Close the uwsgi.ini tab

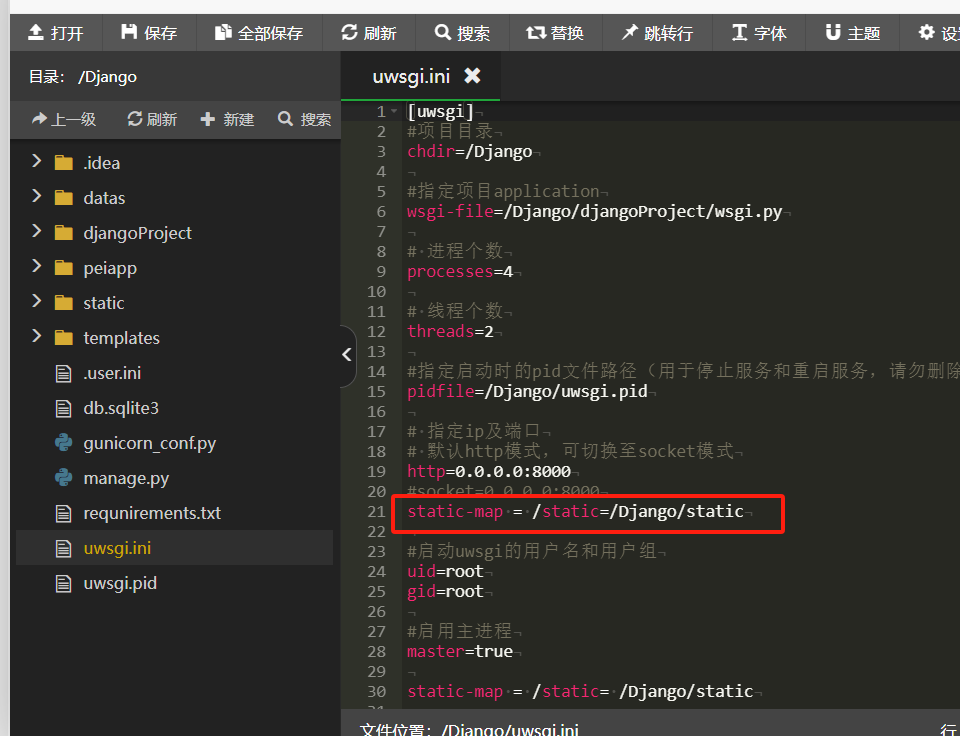(472, 76)
